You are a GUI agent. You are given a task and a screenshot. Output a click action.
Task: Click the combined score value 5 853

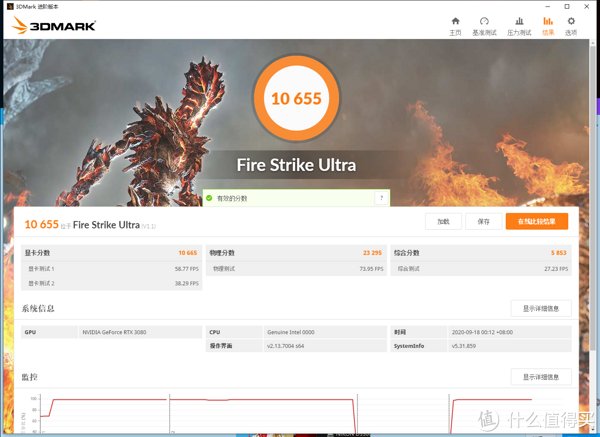[x=559, y=253]
